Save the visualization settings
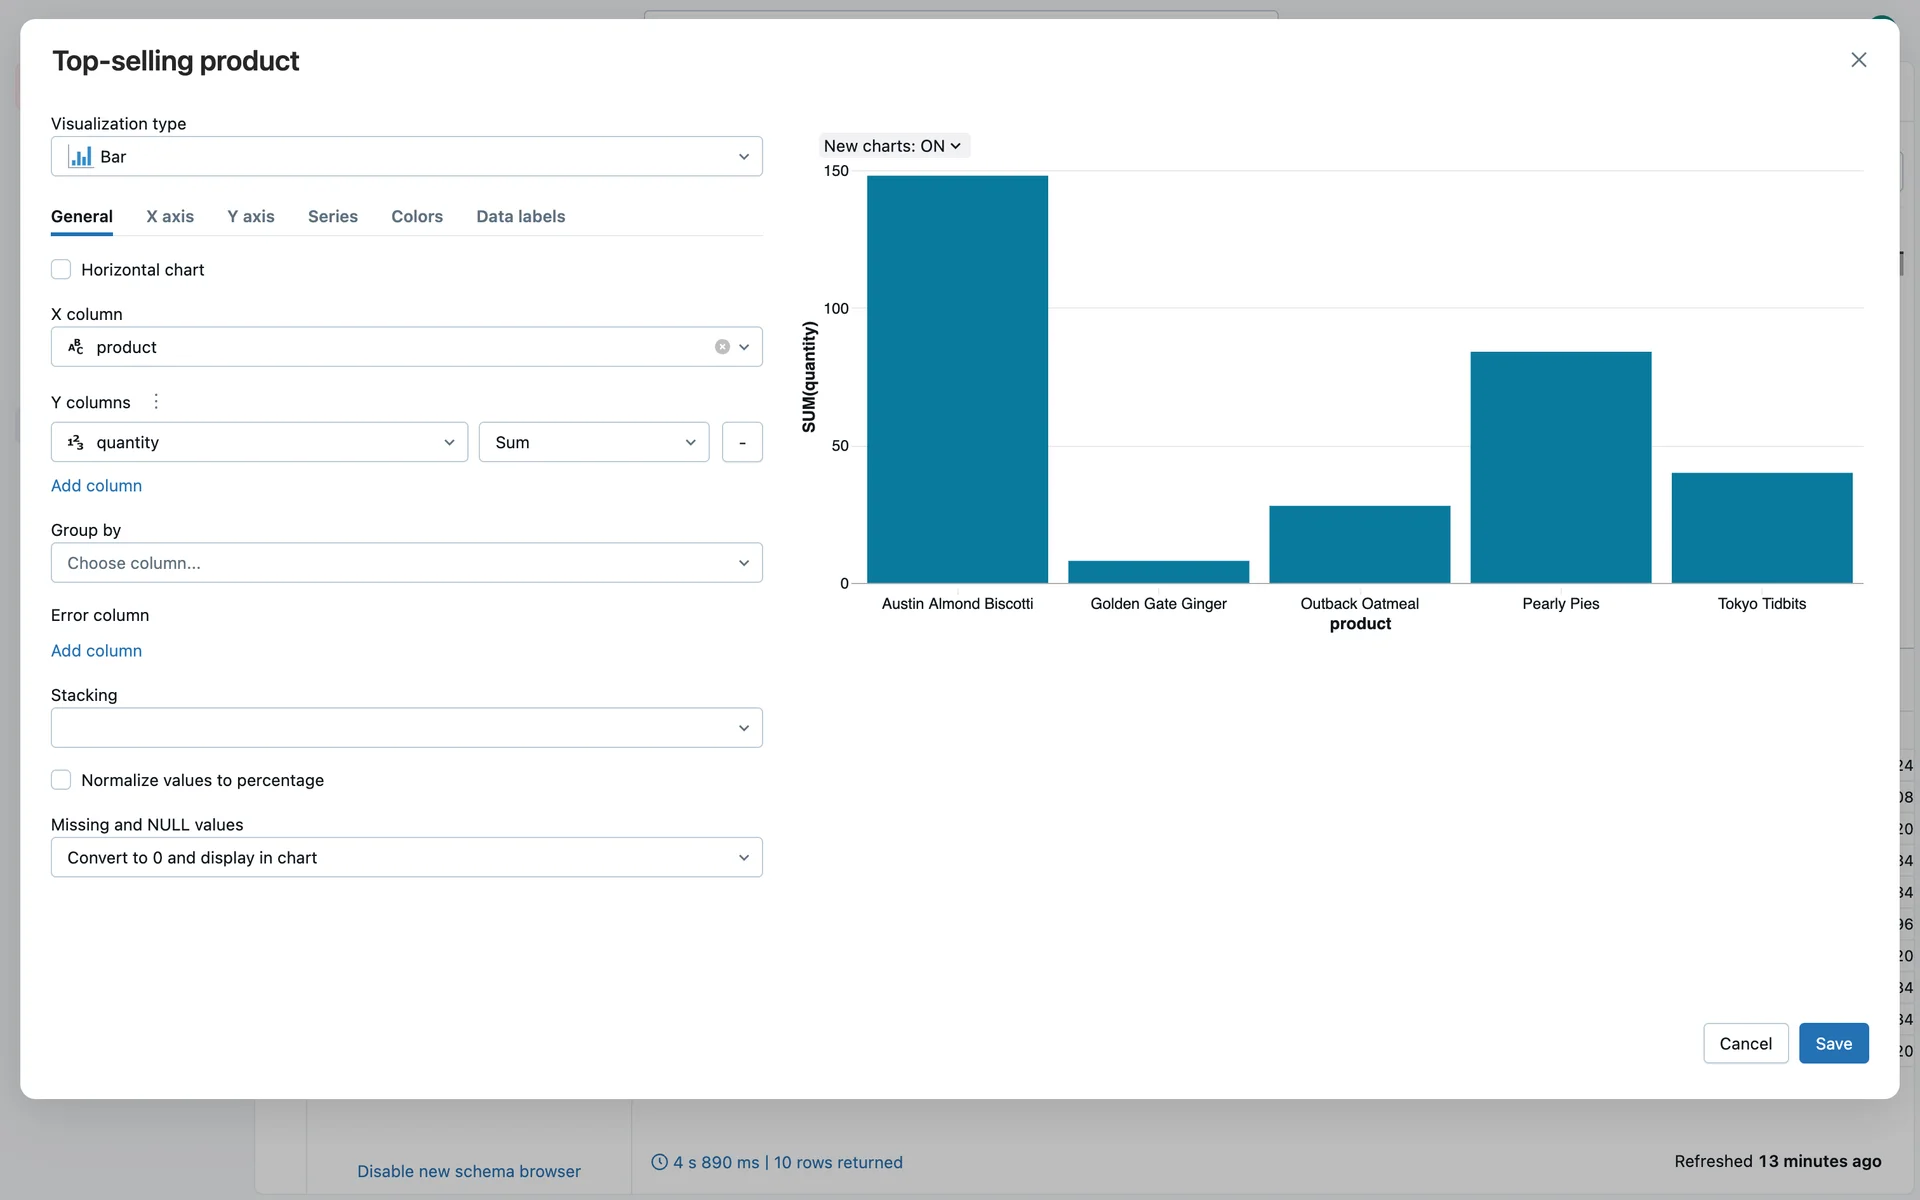The image size is (1920, 1200). [1833, 1043]
